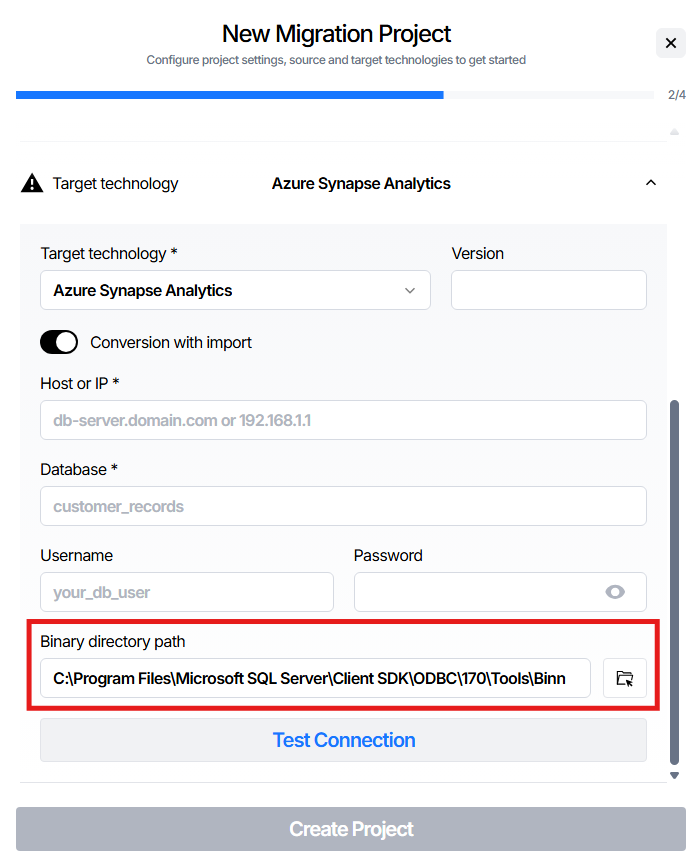Viewport: 698px width, 860px height.
Task: Click the Username text field
Action: click(x=187, y=592)
